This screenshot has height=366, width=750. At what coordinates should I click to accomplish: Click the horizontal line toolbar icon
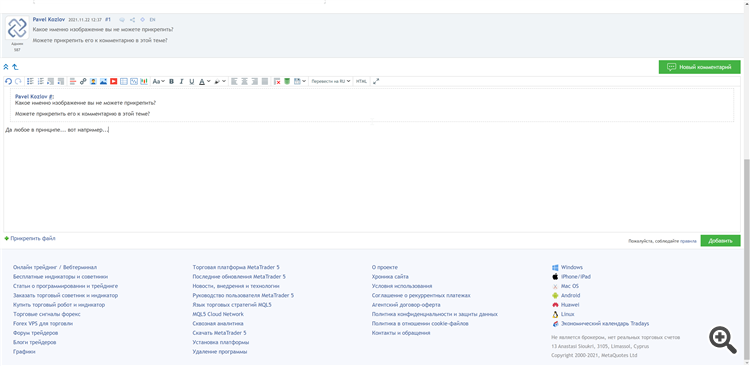pos(73,81)
